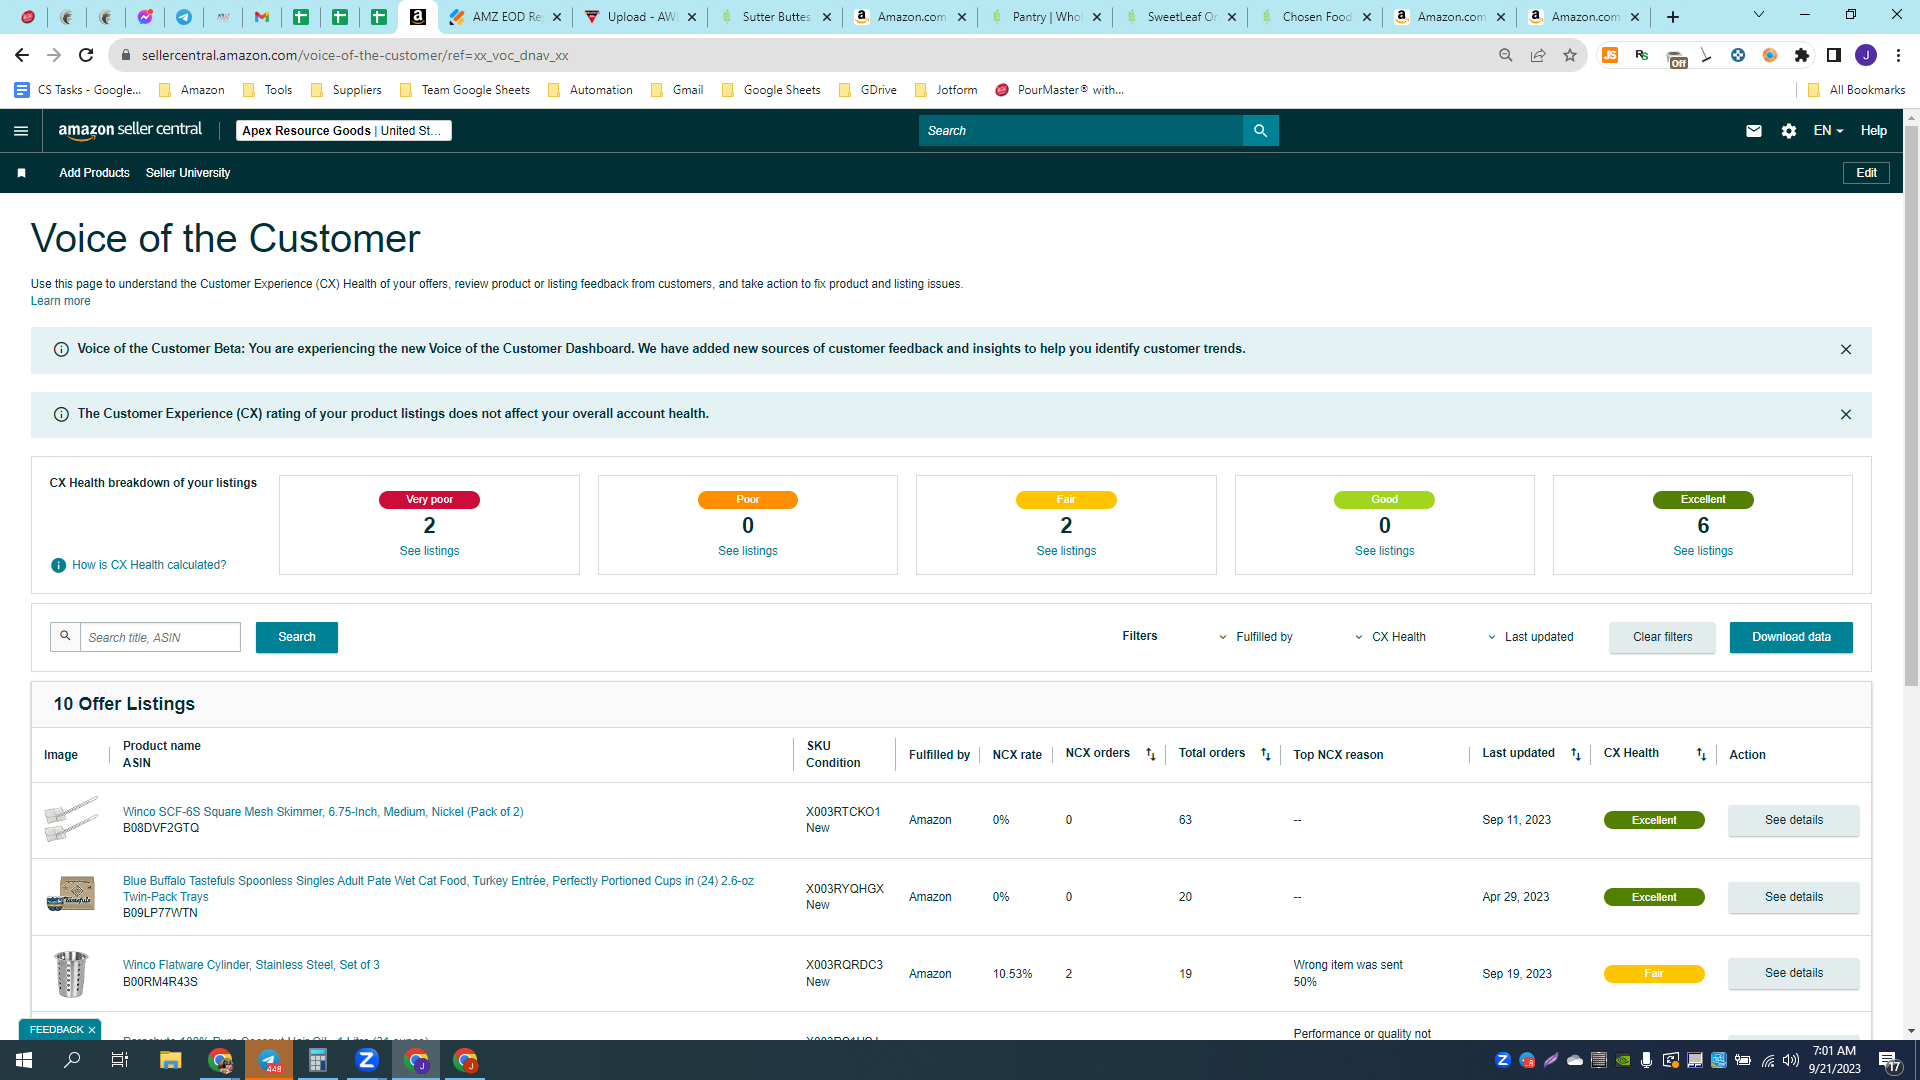The width and height of the screenshot is (1920, 1080).
Task: Focus the Search title, ASIN field
Action: (x=160, y=638)
